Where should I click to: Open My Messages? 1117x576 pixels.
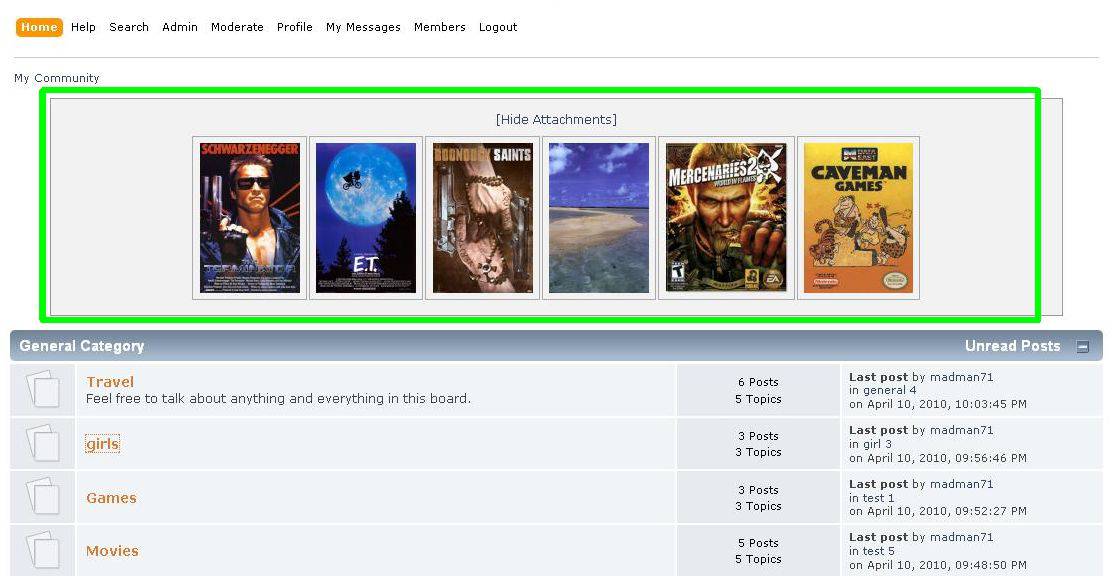(363, 27)
